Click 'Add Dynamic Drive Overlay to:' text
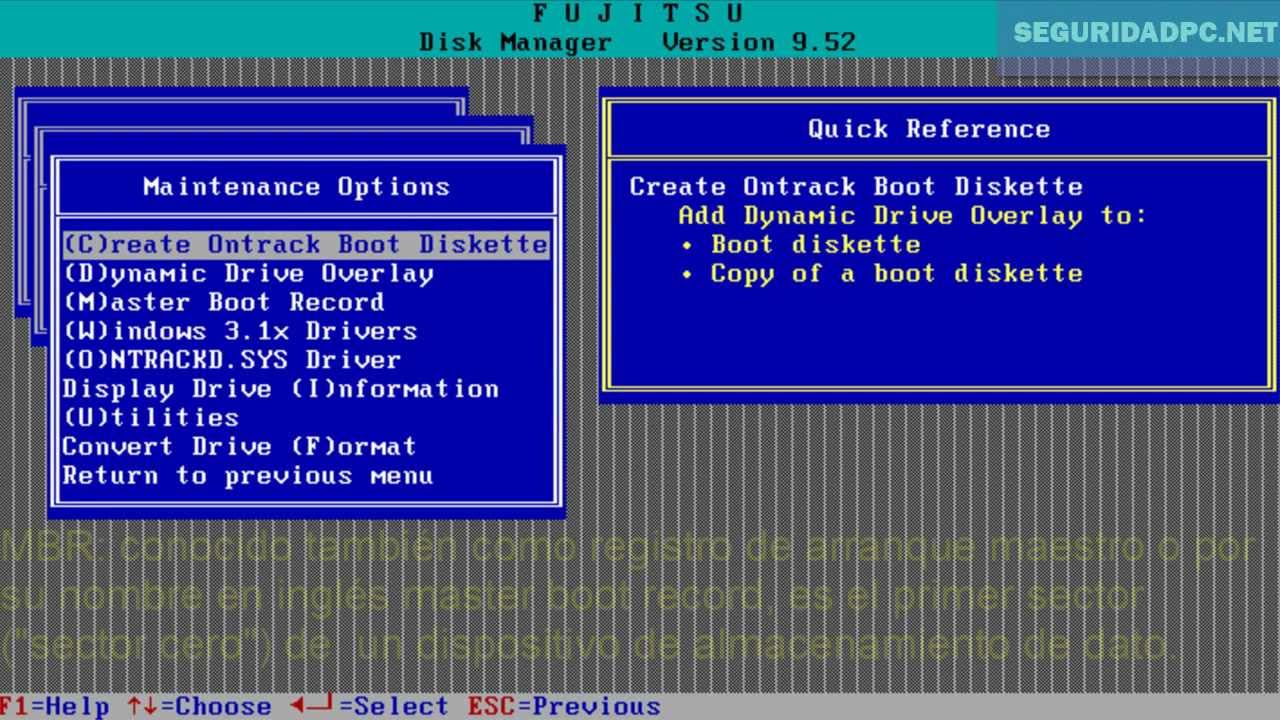The width and height of the screenshot is (1280, 720). point(912,216)
